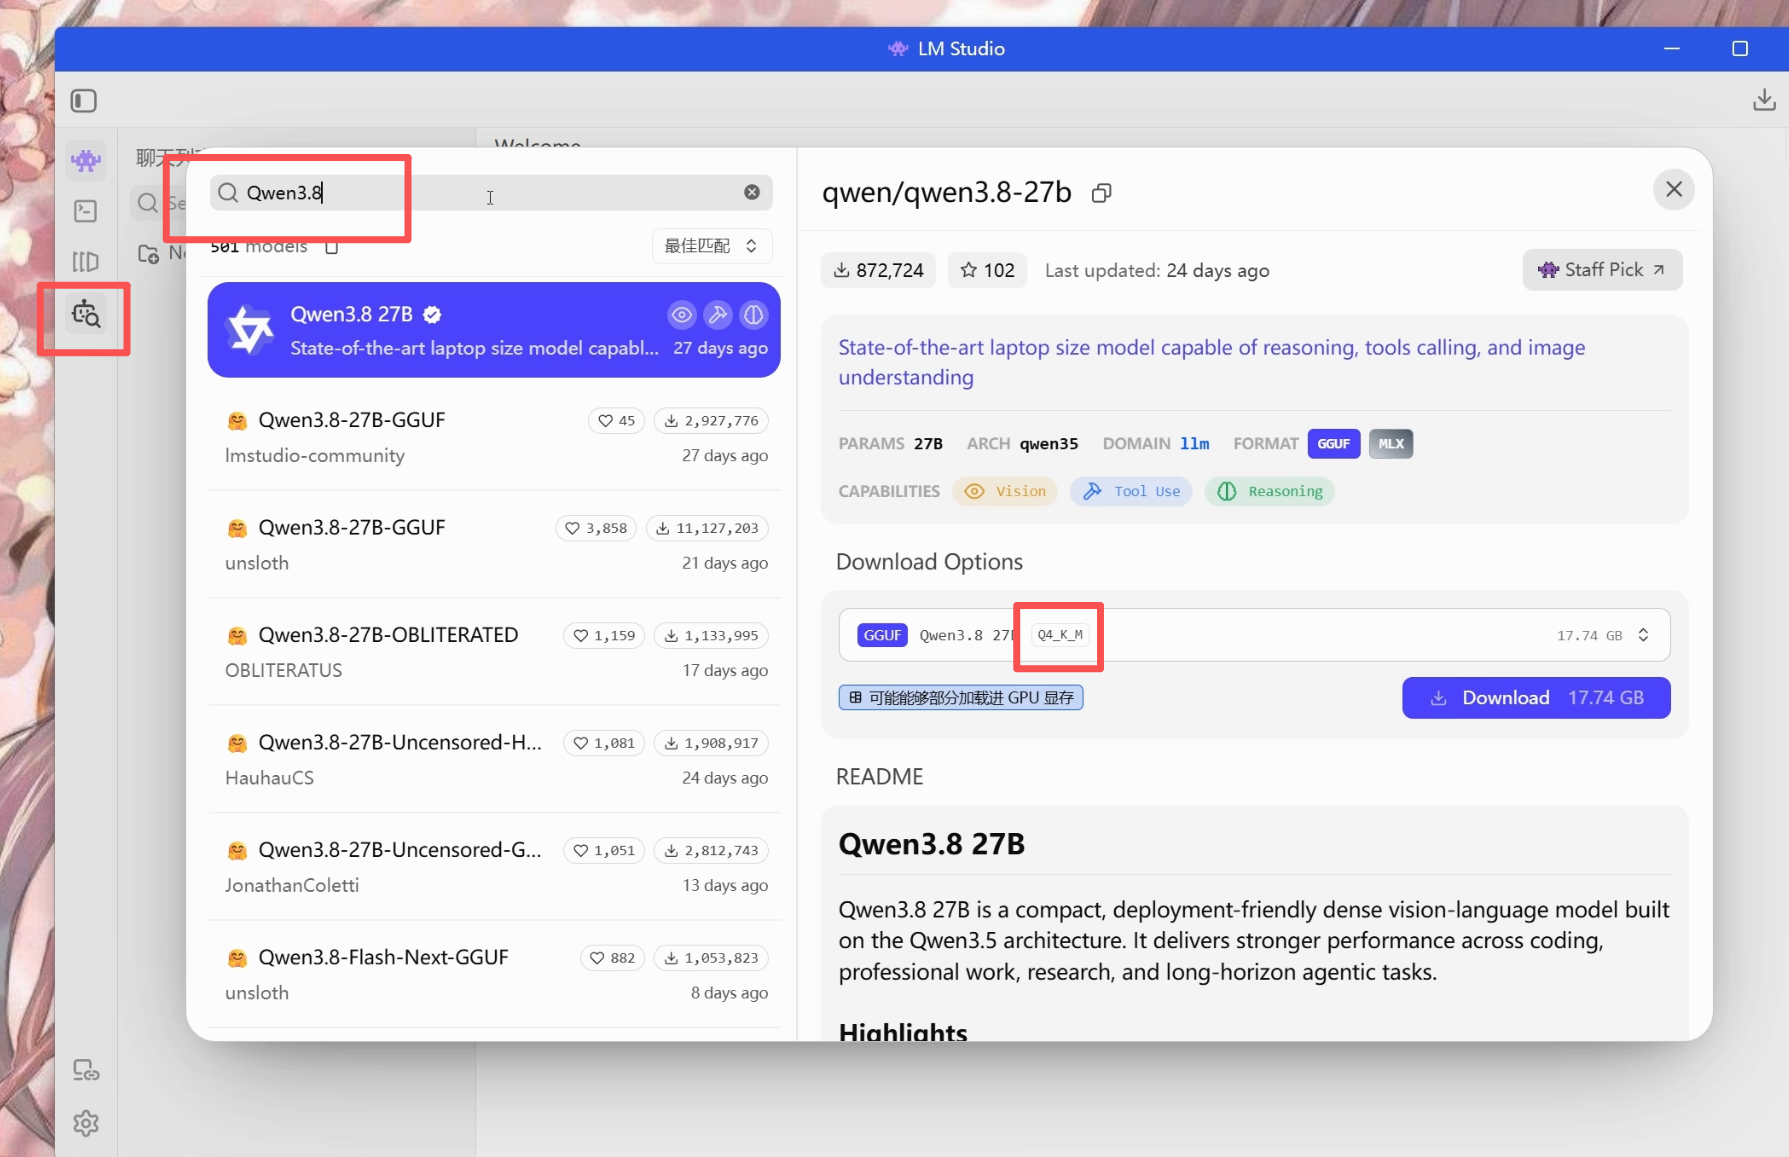1789x1157 pixels.
Task: Open the device link icon above settings
Action: click(x=86, y=1071)
